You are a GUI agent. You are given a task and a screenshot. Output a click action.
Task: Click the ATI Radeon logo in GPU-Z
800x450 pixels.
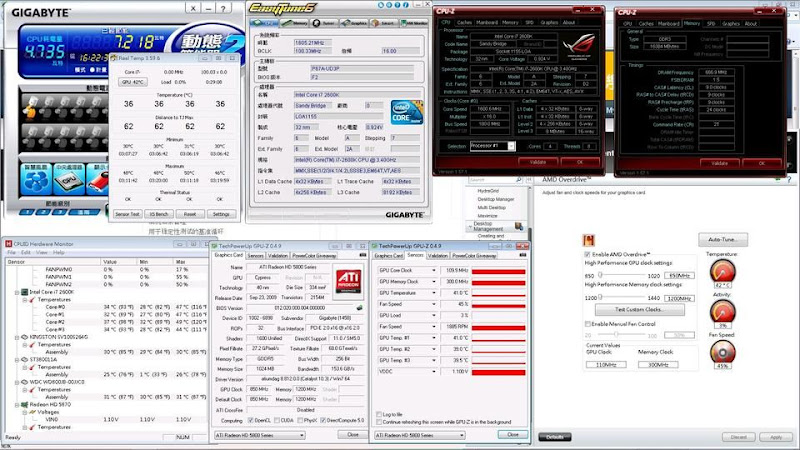point(348,281)
